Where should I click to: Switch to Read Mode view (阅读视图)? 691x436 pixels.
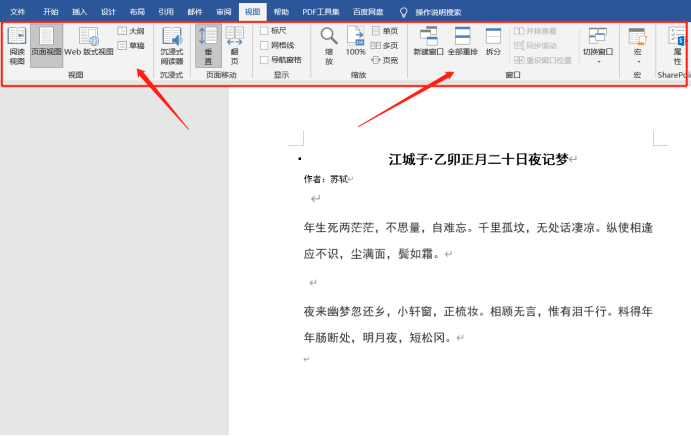click(x=17, y=46)
